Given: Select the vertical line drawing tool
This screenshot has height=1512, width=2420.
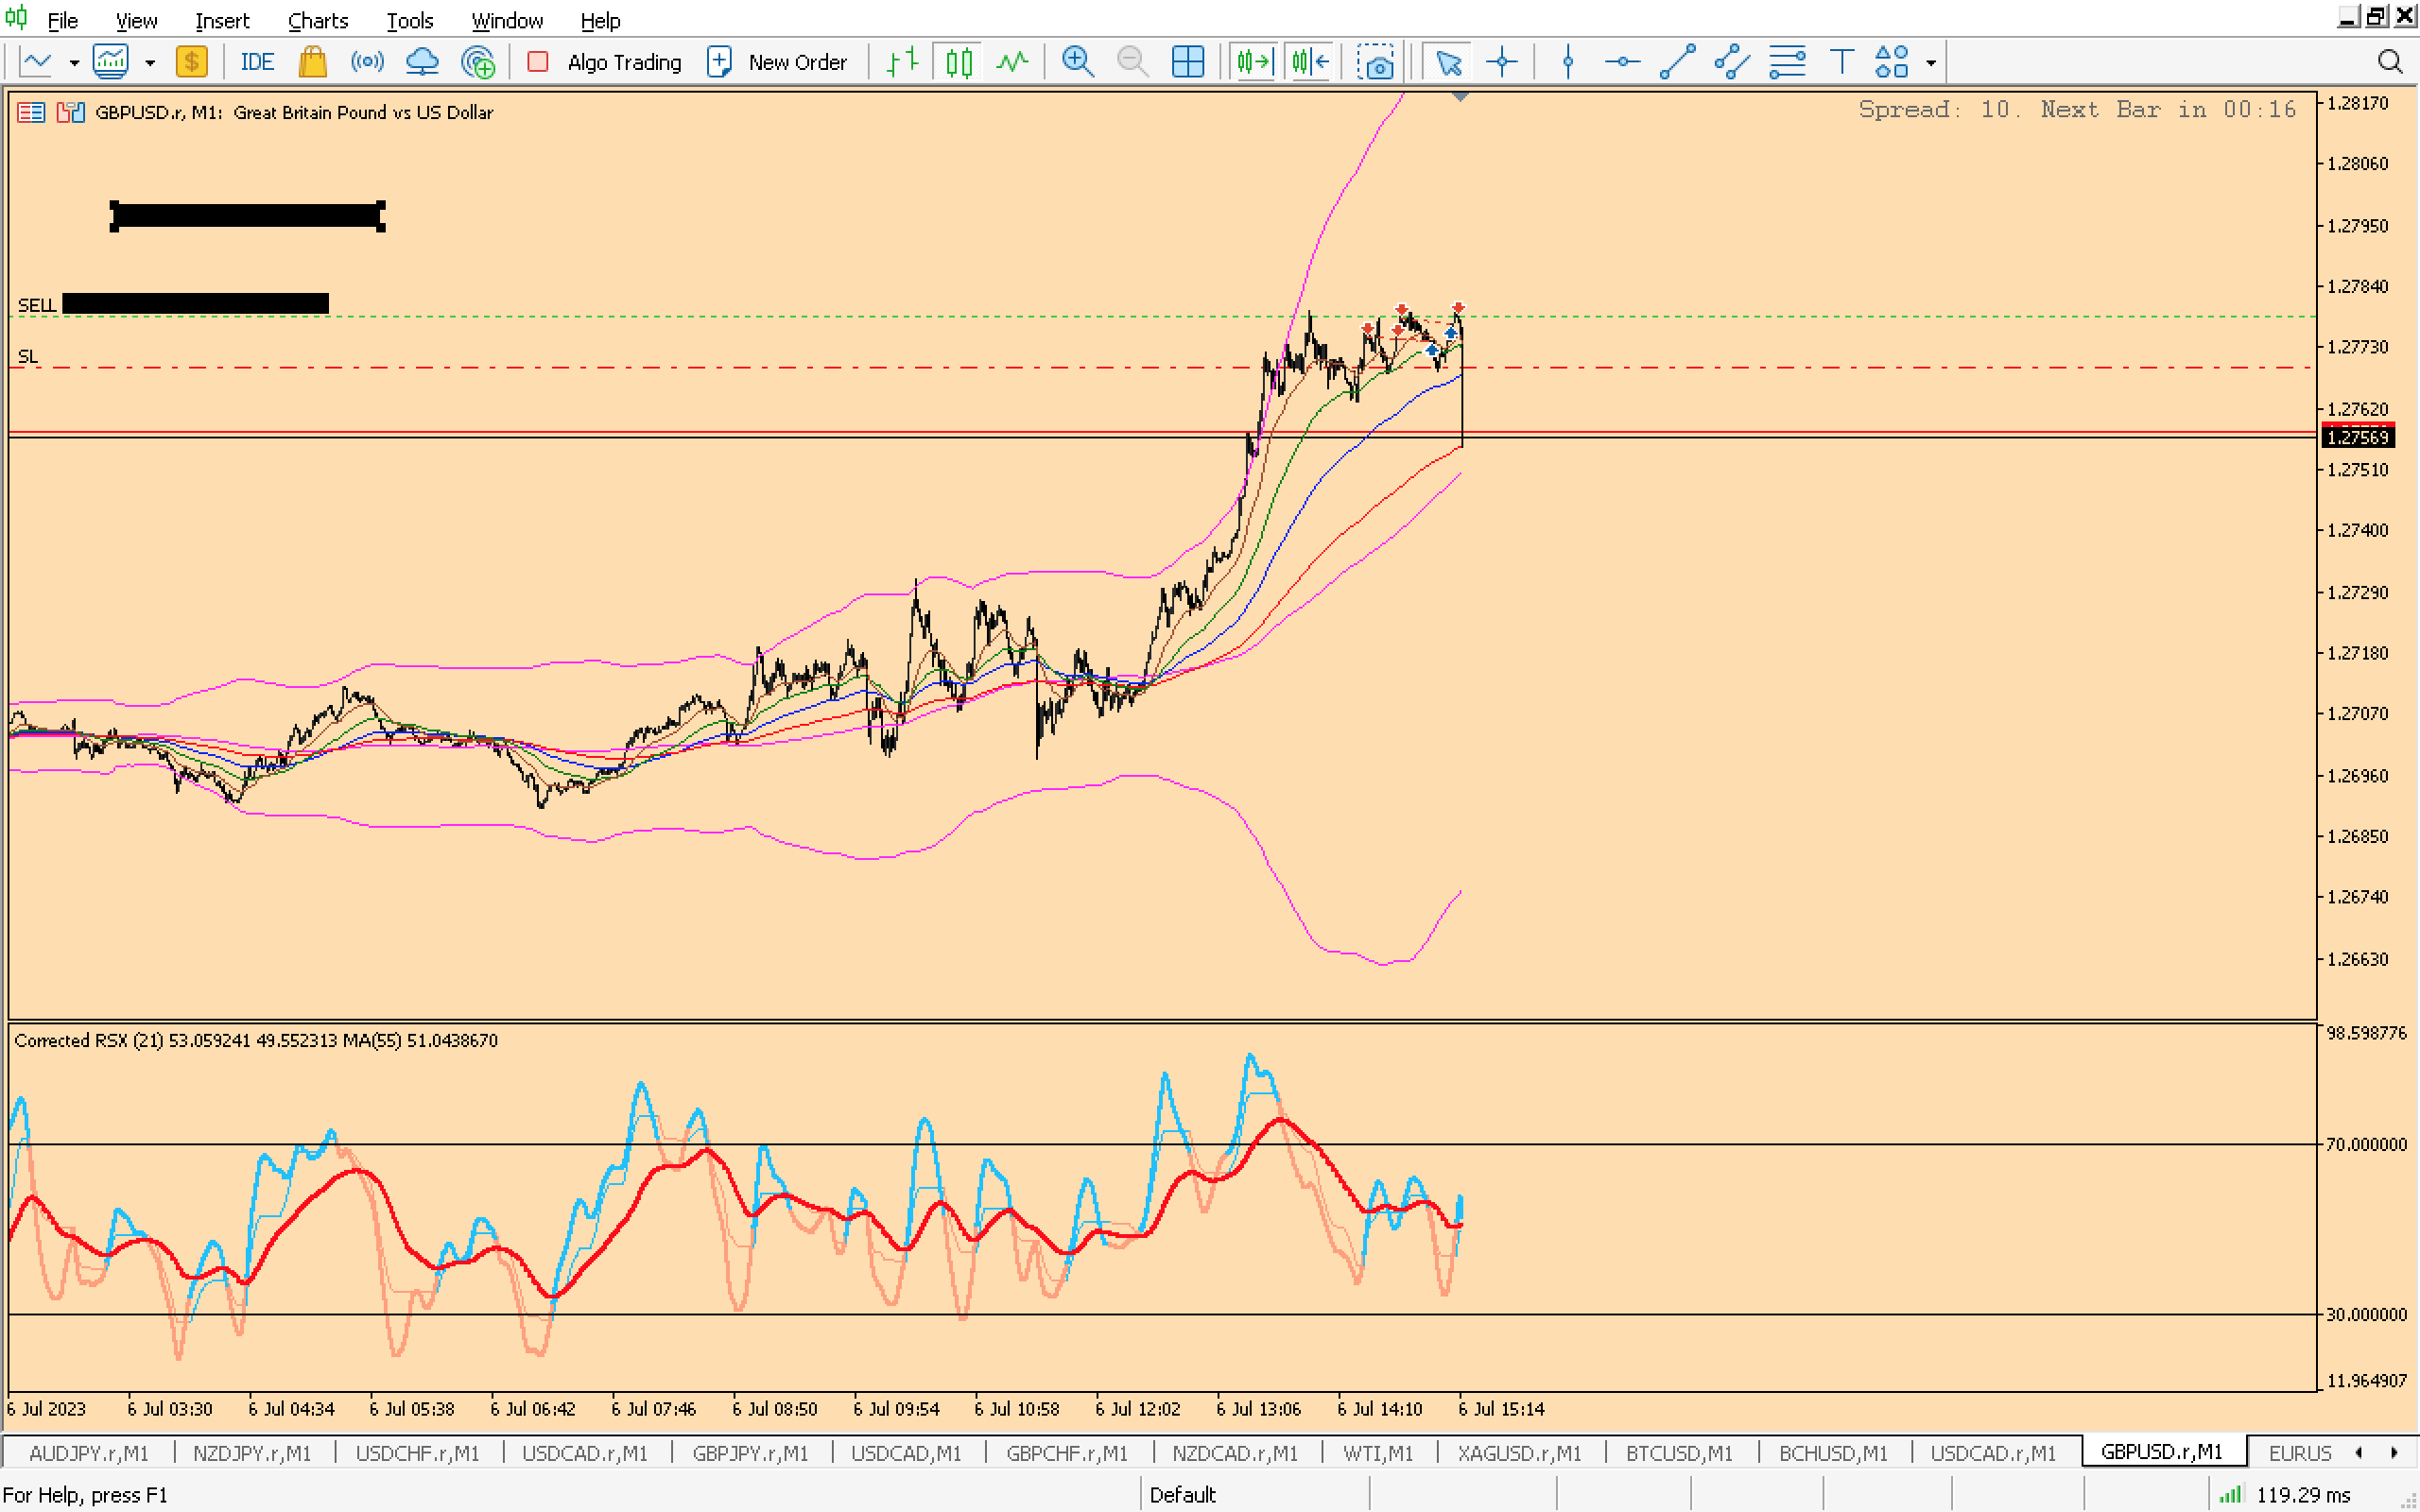Looking at the screenshot, I should (1567, 62).
